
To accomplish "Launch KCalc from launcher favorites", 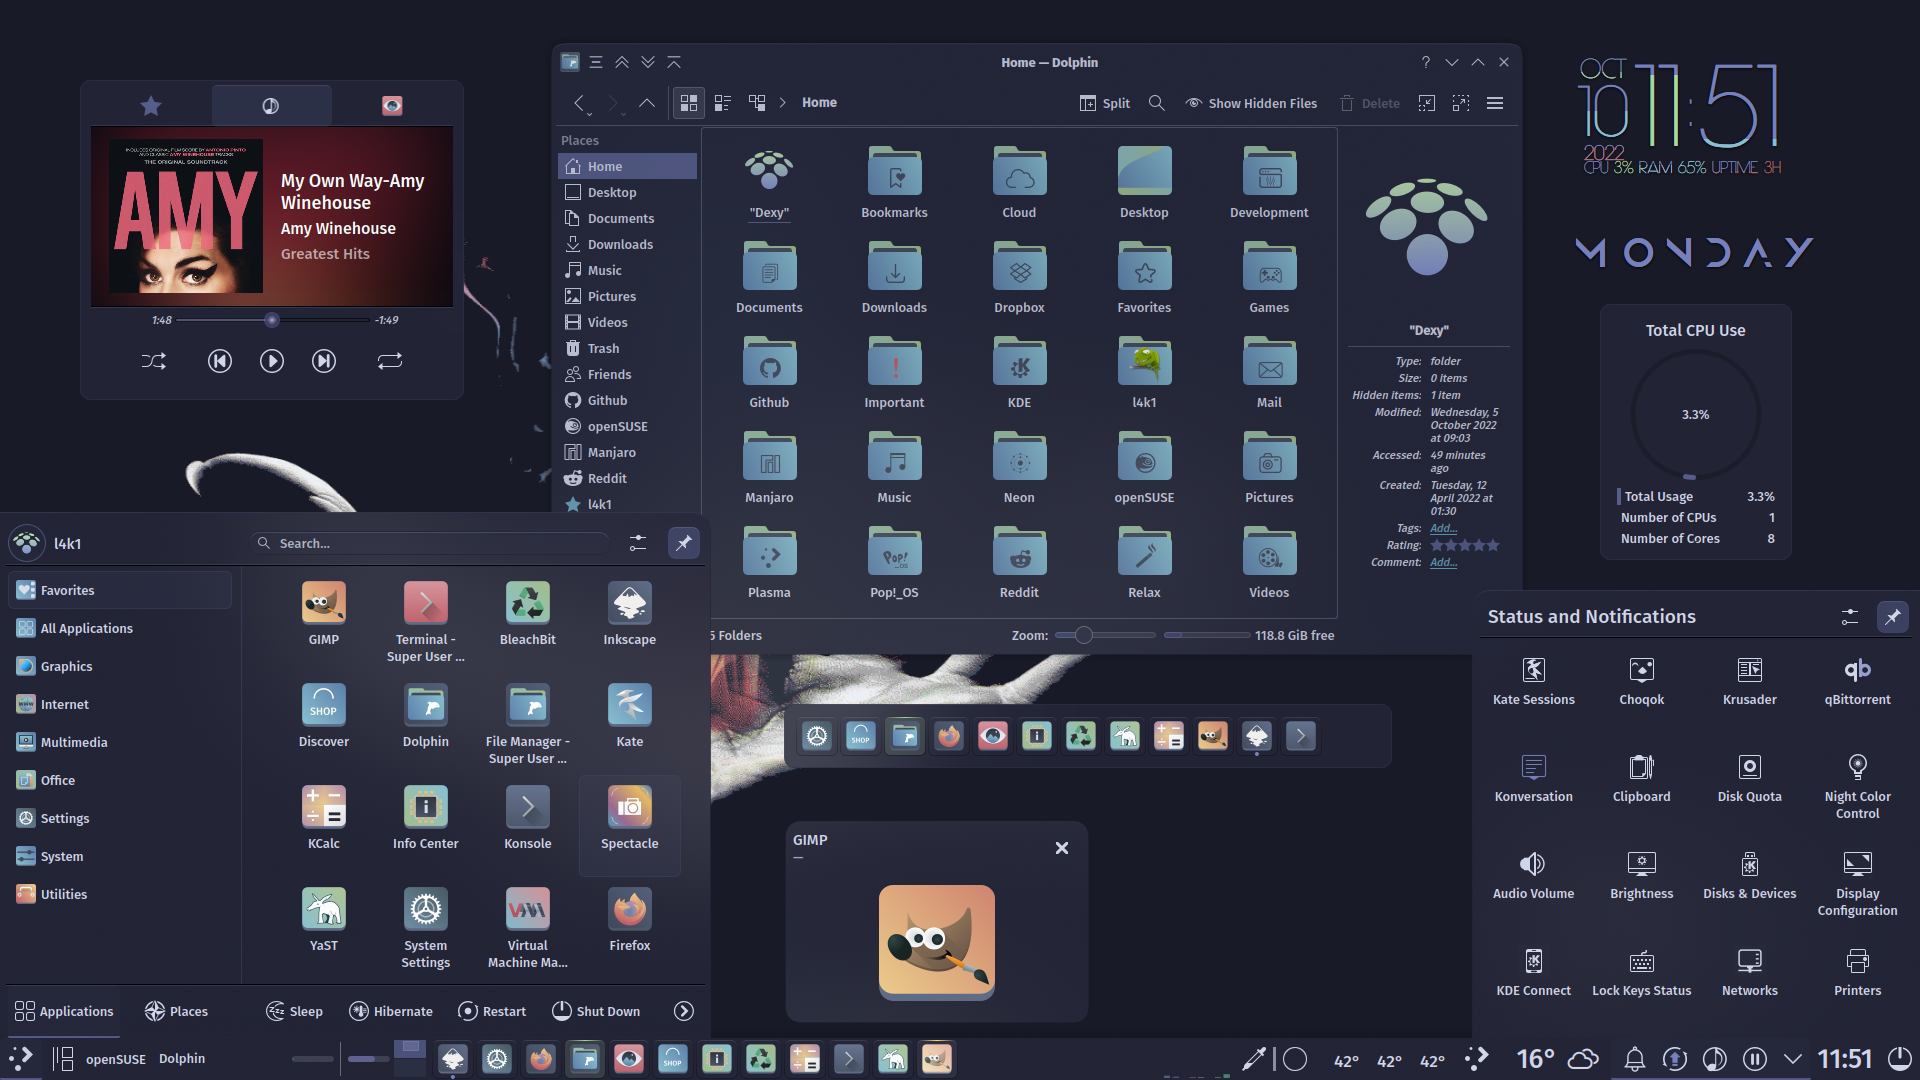I will pyautogui.click(x=324, y=819).
